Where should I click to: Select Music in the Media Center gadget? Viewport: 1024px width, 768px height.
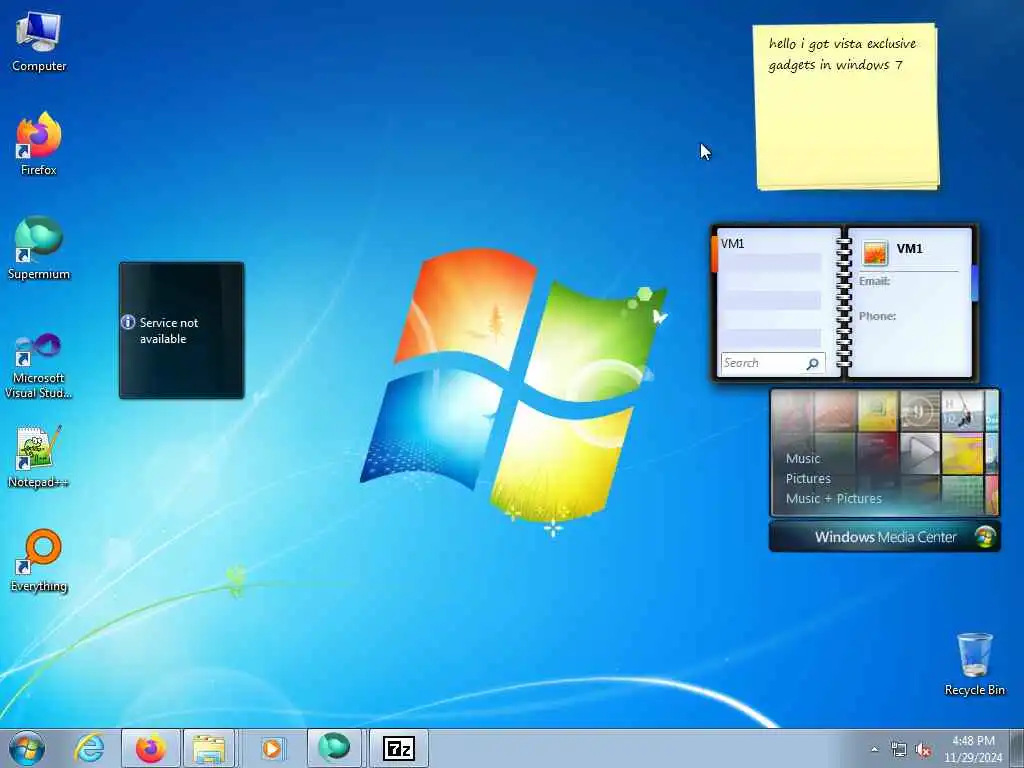(803, 458)
